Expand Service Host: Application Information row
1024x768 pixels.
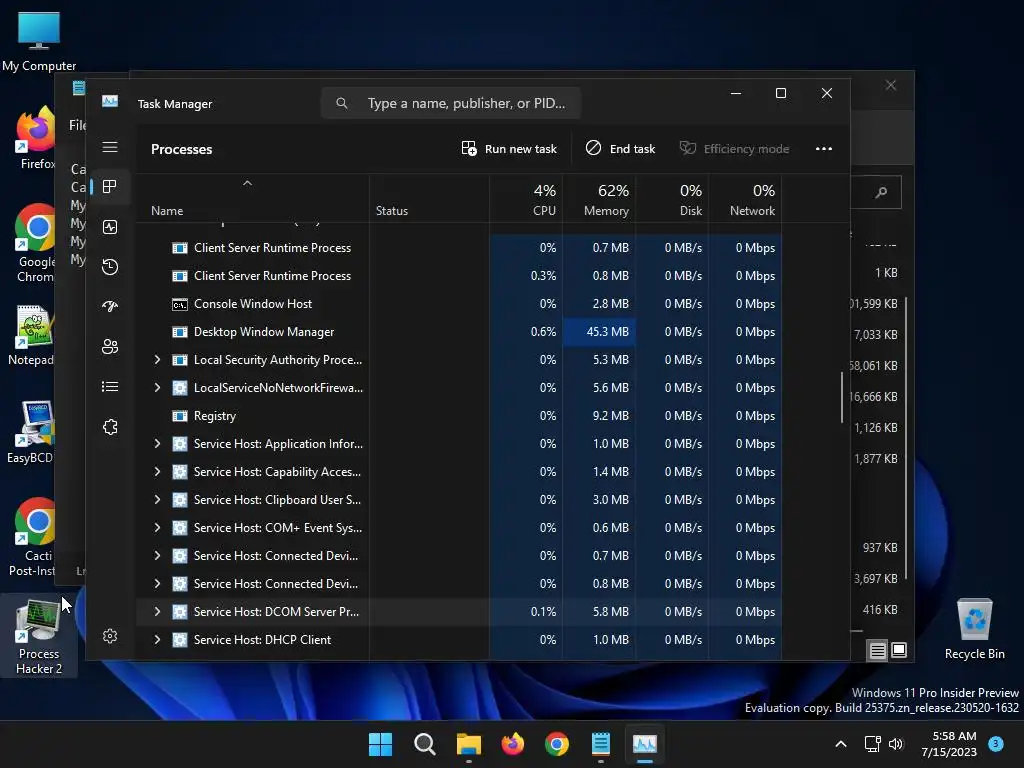(157, 444)
